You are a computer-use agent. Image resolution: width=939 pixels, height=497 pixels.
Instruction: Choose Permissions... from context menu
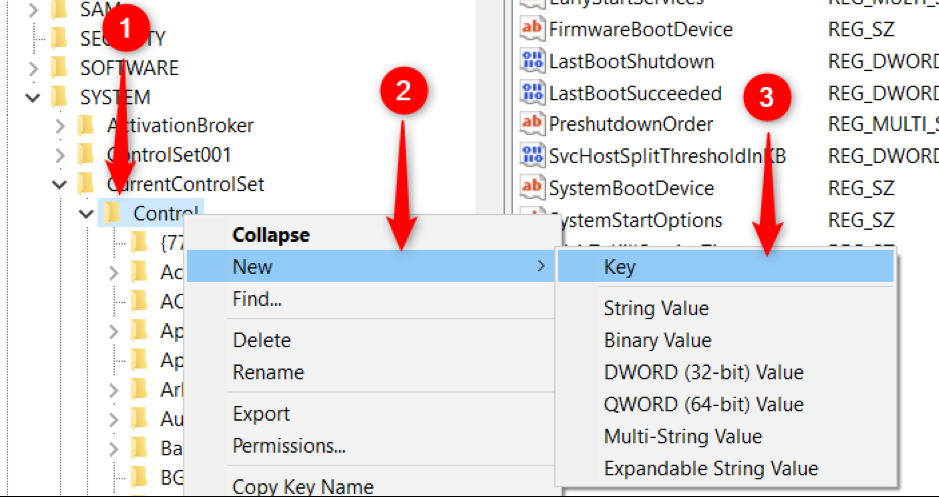coord(289,446)
